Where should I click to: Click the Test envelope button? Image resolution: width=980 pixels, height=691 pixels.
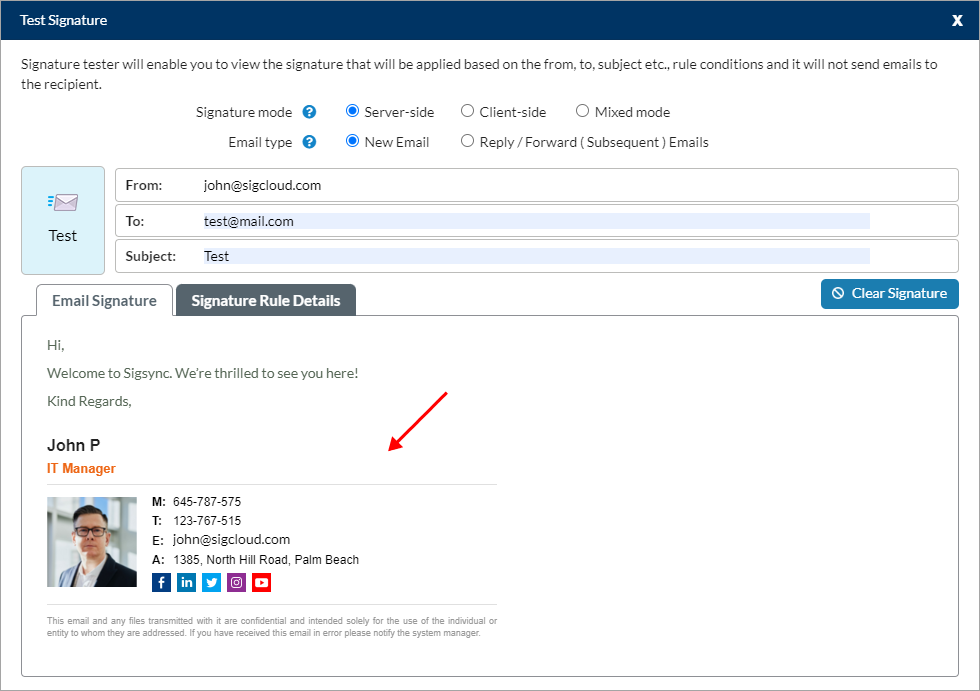coord(63,220)
